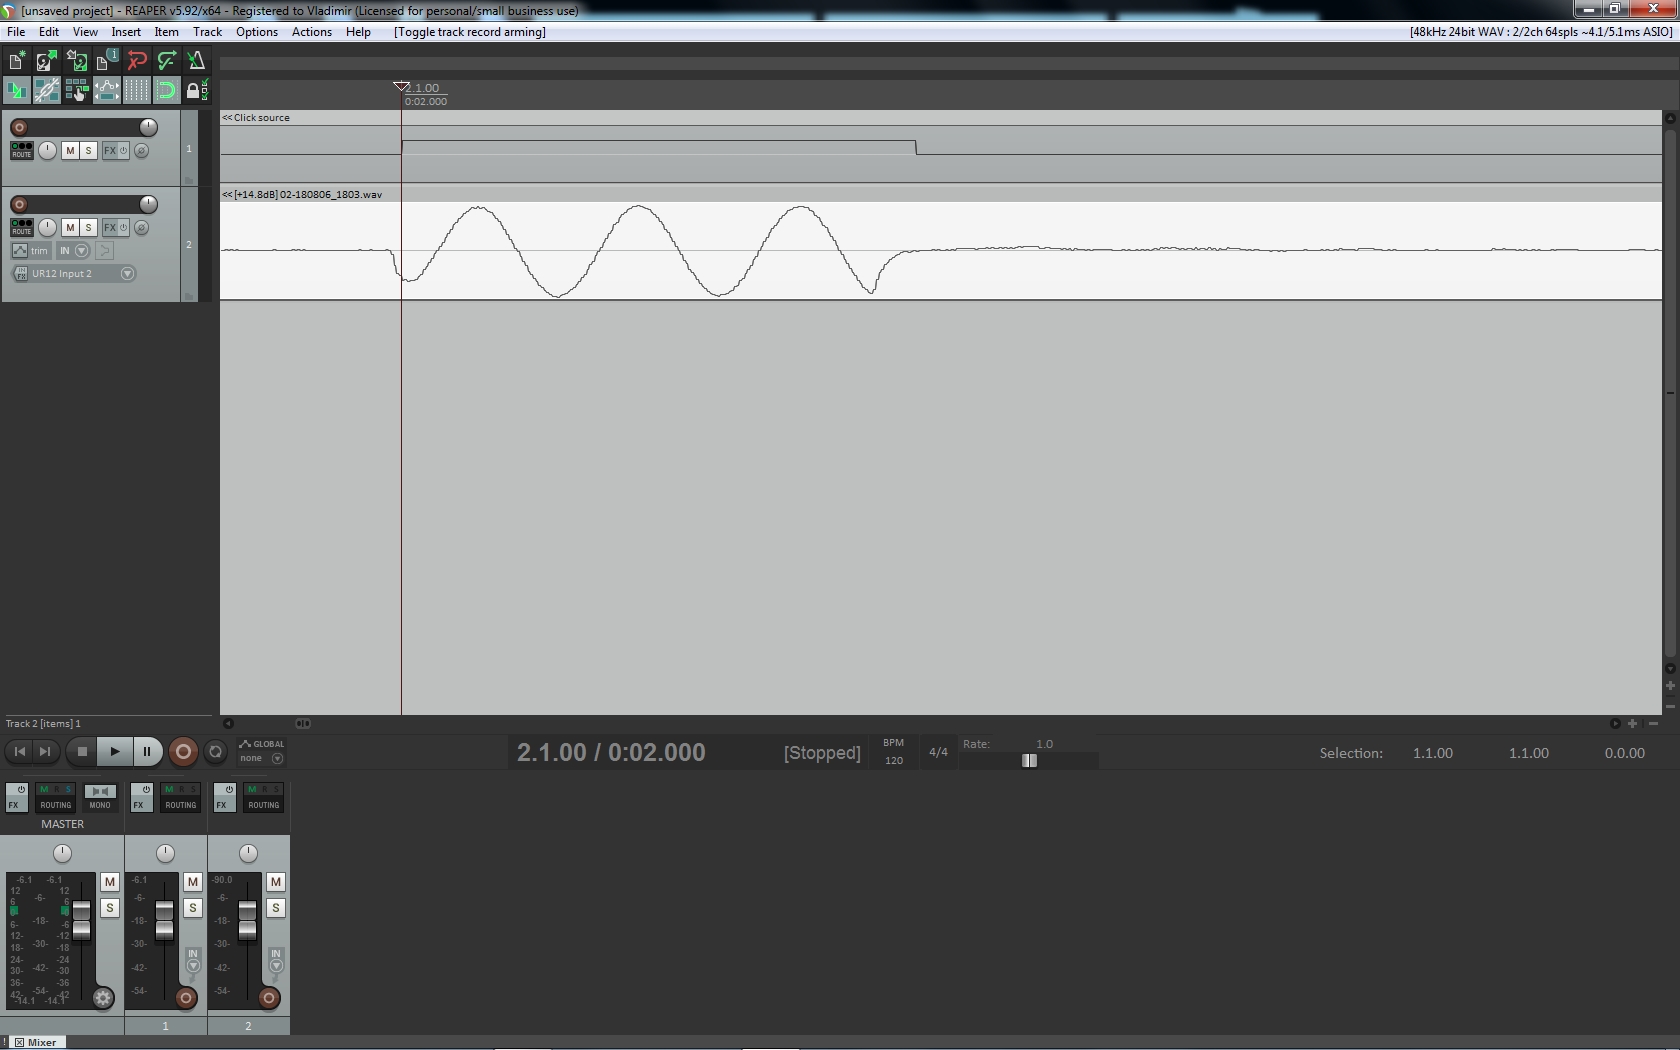The image size is (1680, 1050).
Task: Open the Insert menu
Action: (x=126, y=32)
